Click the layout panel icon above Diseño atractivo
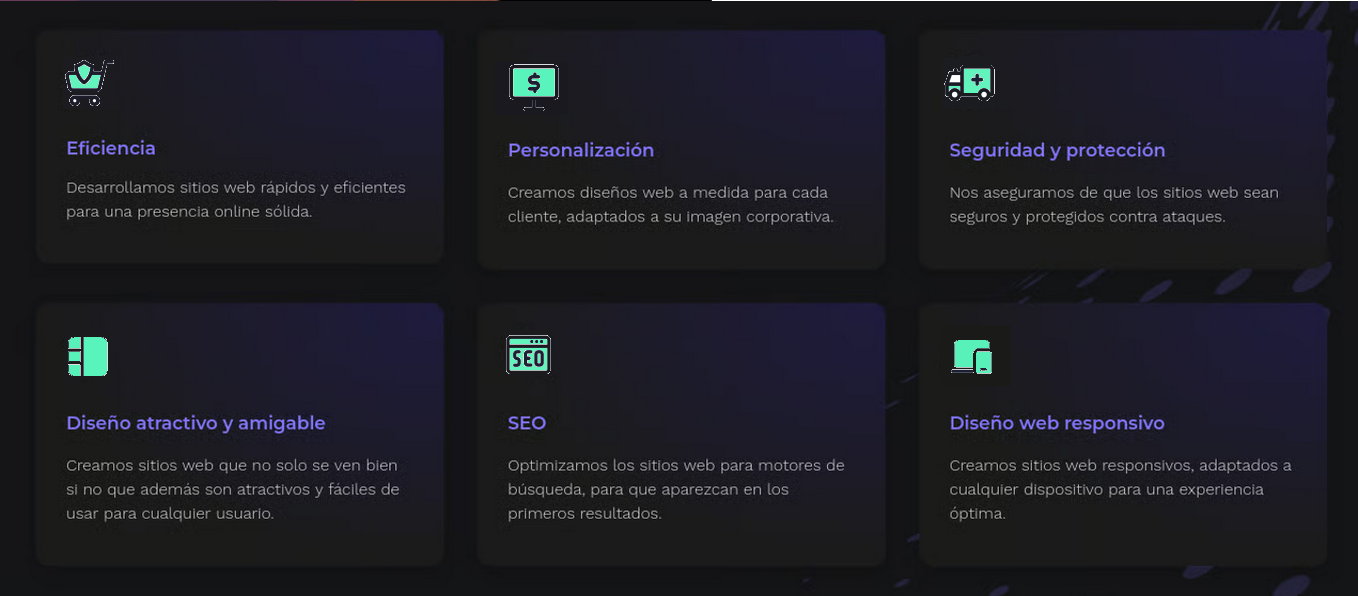The height and width of the screenshot is (596, 1358). coord(88,356)
